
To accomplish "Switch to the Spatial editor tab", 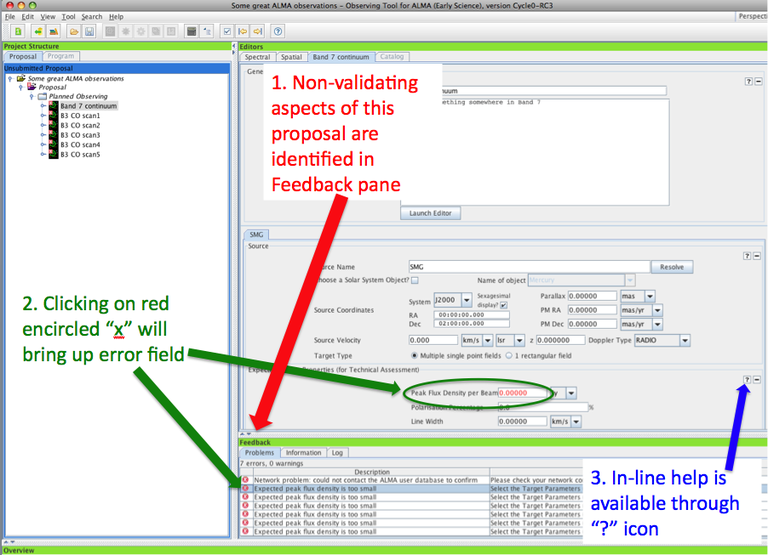I will [291, 57].
